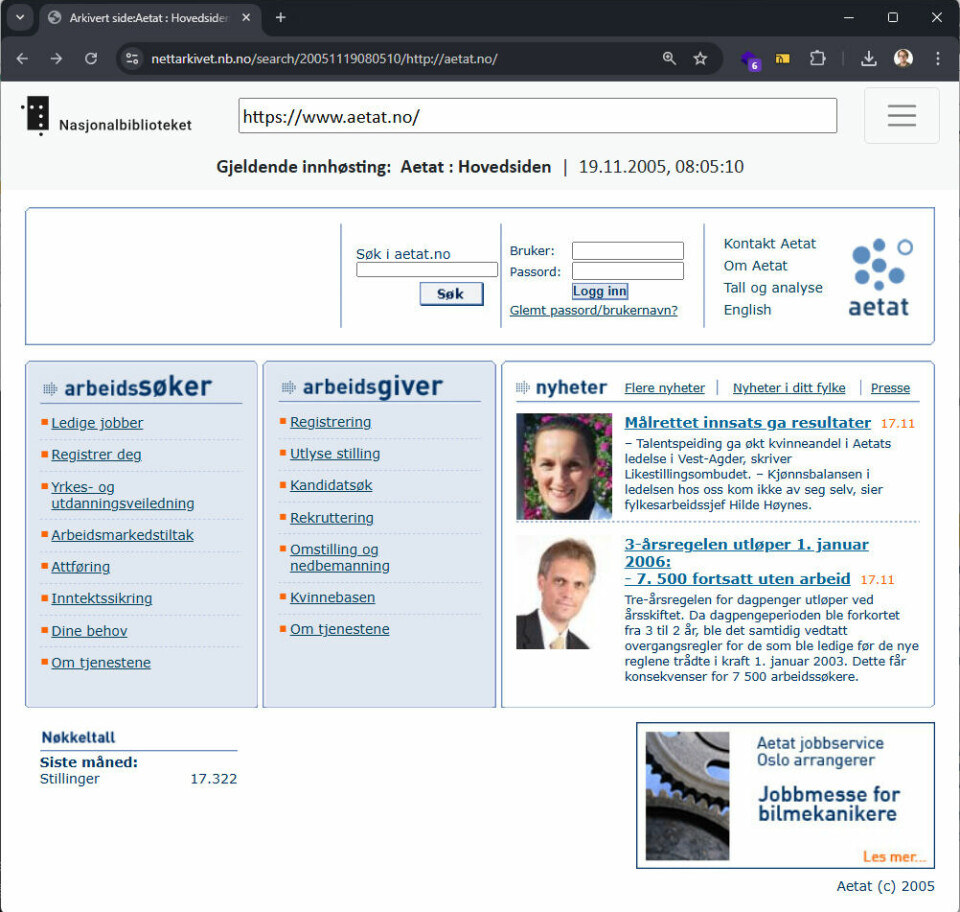
Task: Bookmark this page with star icon
Action: click(700, 59)
